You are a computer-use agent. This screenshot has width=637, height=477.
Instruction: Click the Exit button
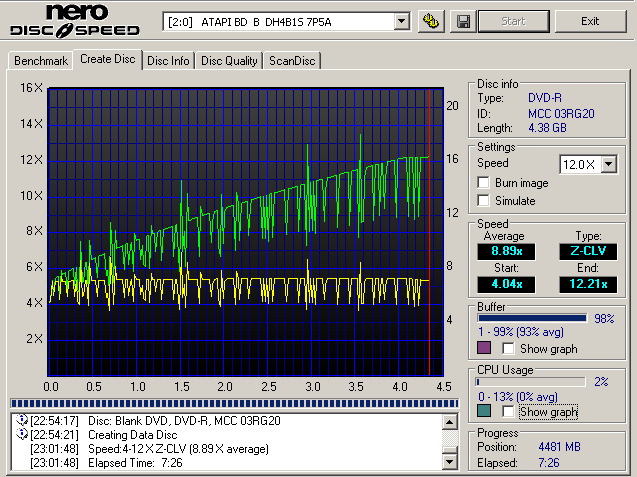590,21
